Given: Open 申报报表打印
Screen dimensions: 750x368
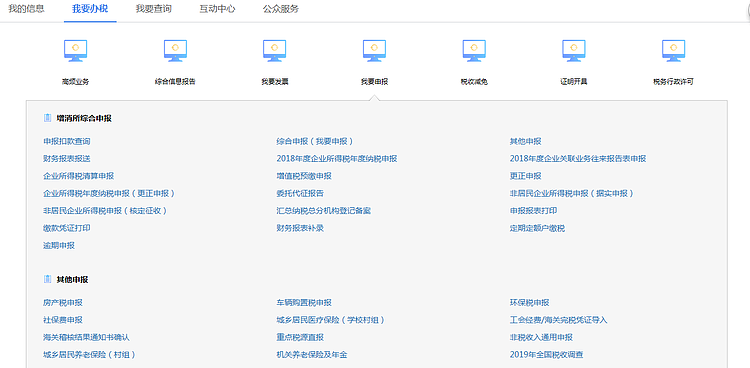Looking at the screenshot, I should point(533,211).
